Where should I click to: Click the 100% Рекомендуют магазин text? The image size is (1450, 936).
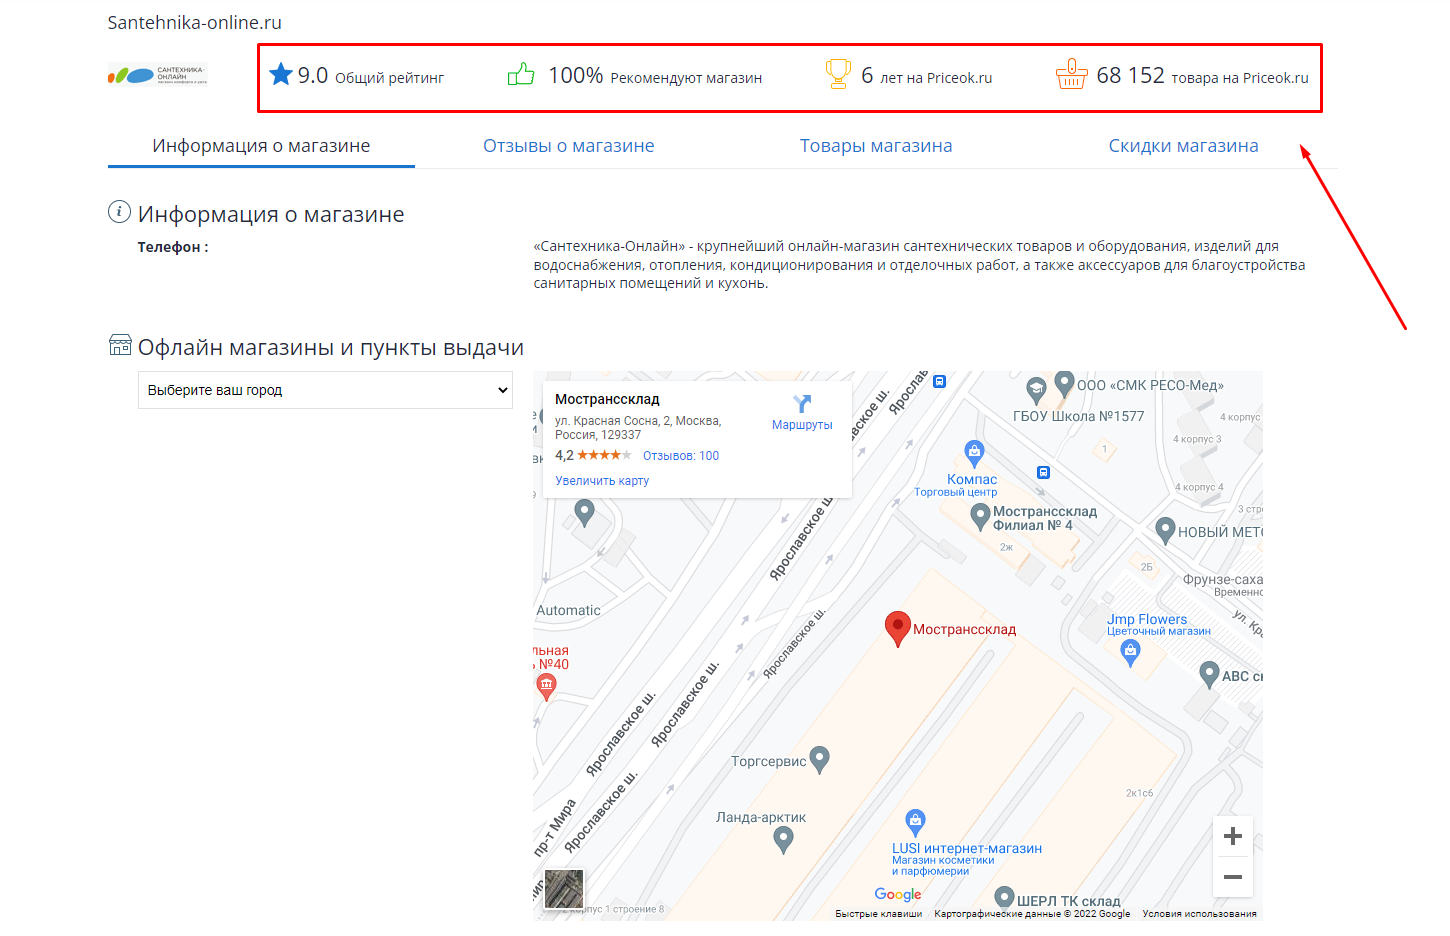655,76
